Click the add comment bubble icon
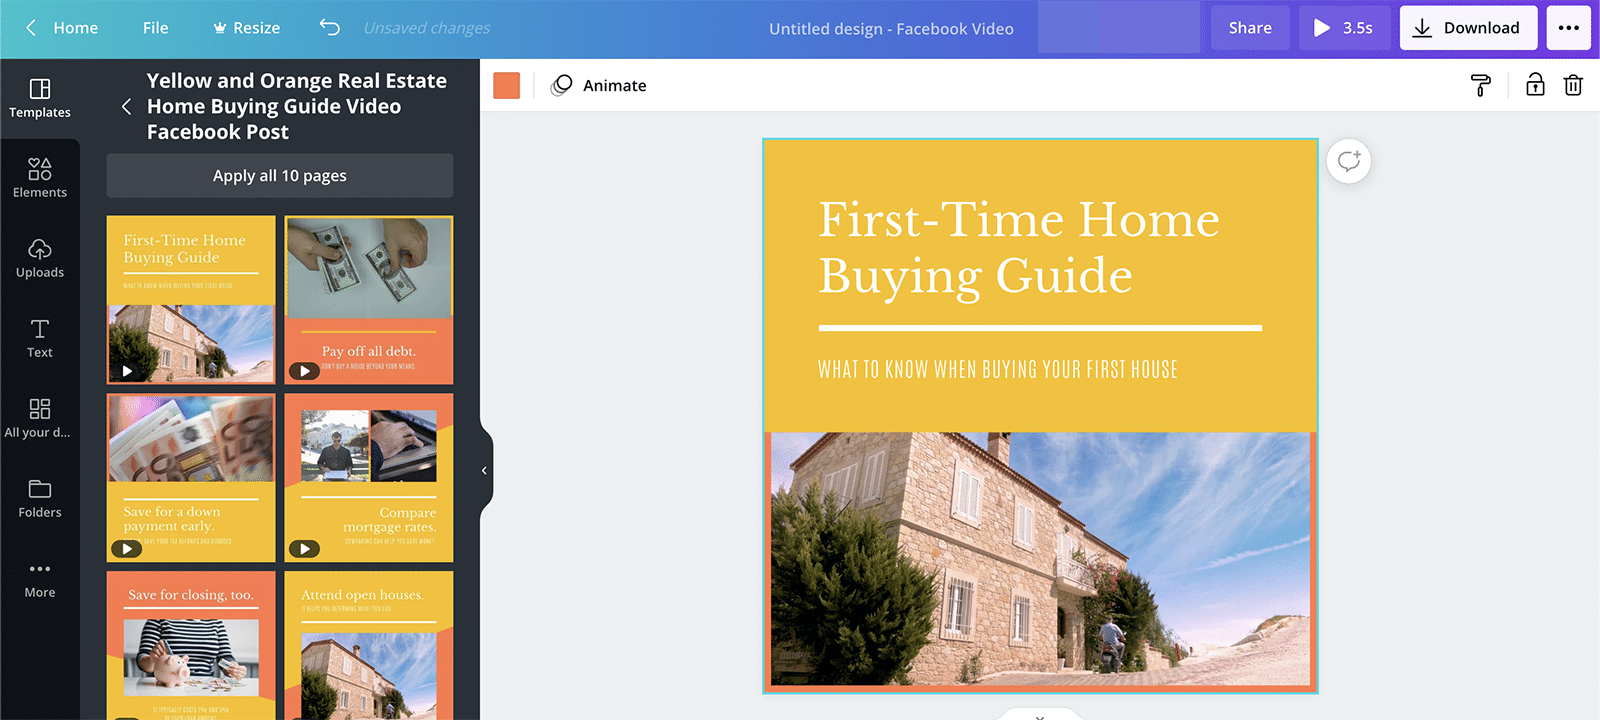The image size is (1600, 720). (1348, 161)
